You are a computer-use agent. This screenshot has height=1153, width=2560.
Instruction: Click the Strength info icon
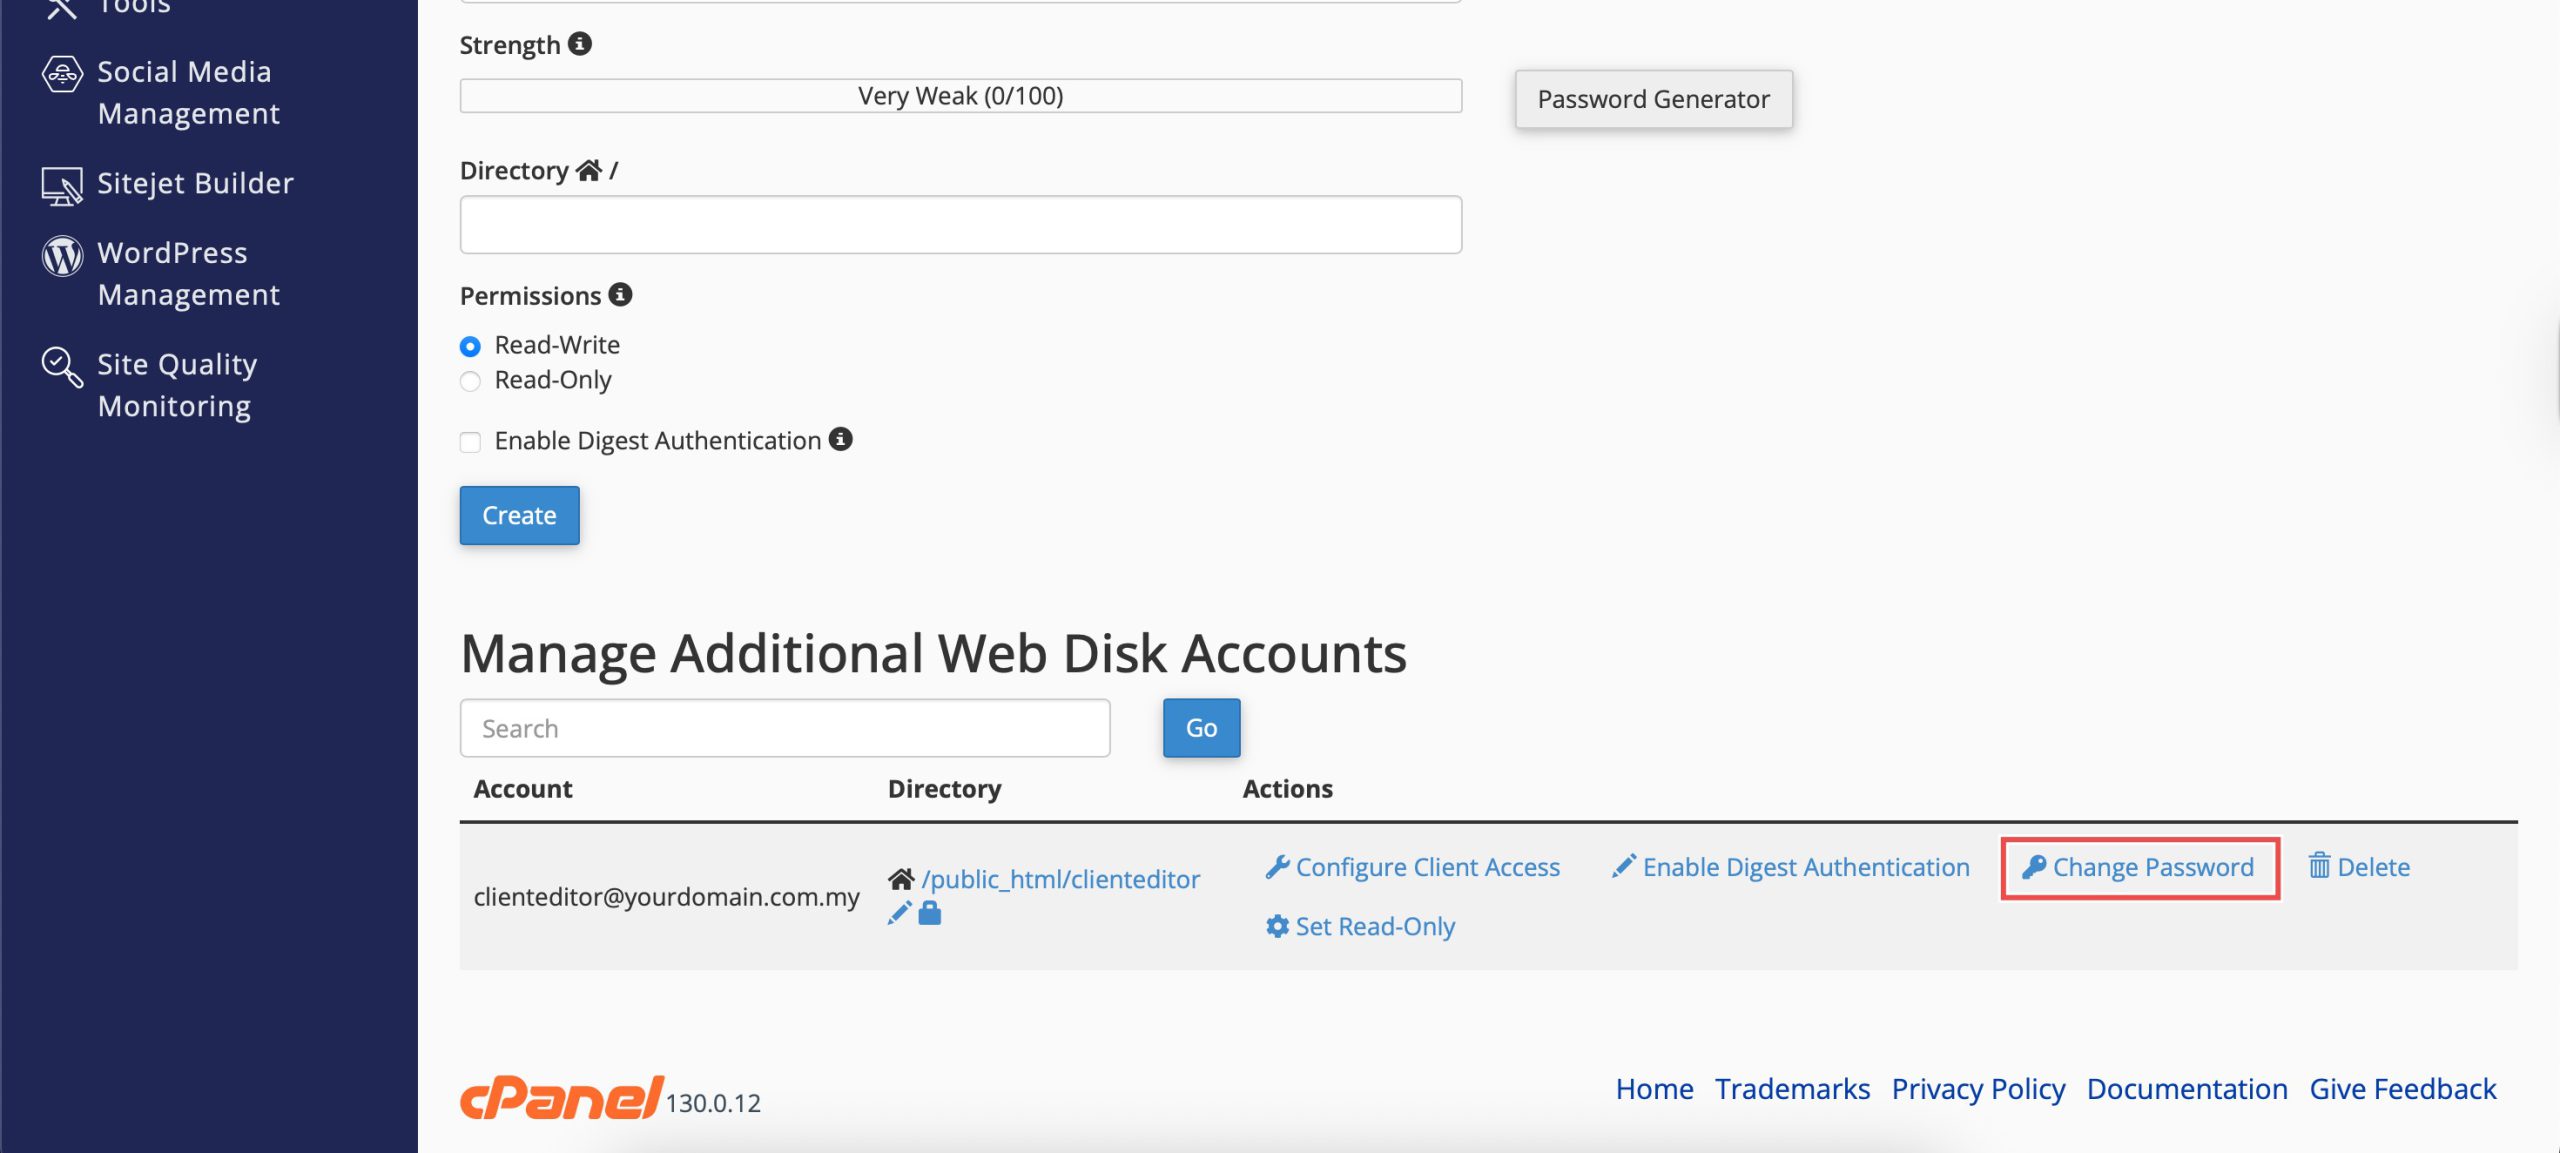[580, 44]
